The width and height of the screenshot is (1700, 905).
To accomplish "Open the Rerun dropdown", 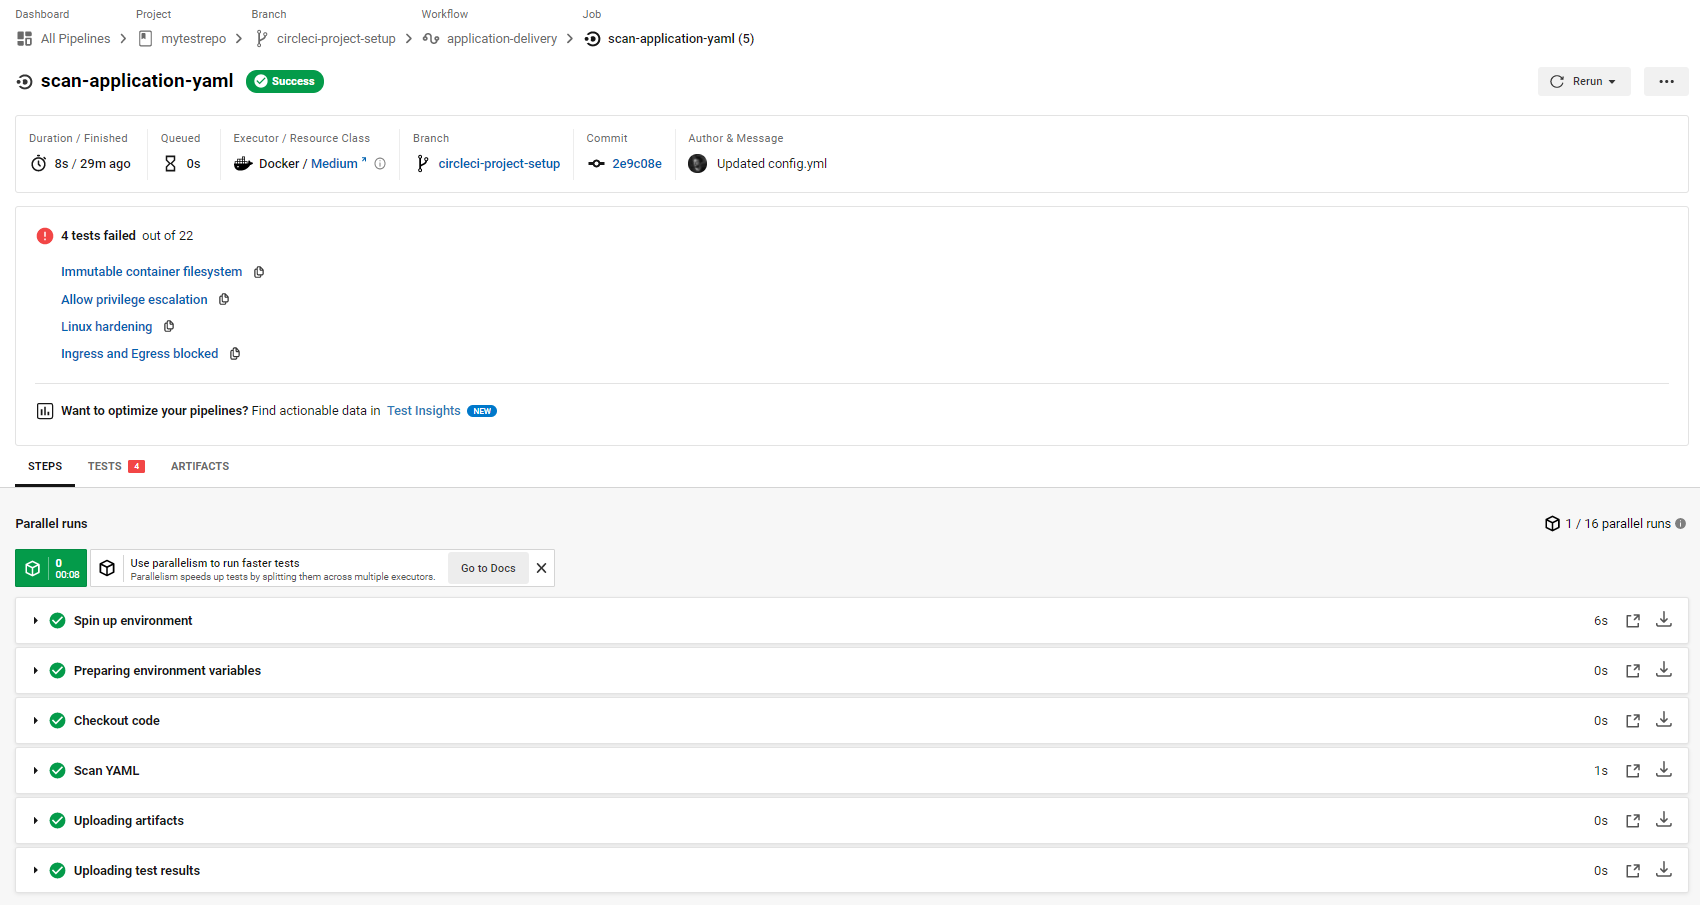I will [x=1584, y=82].
